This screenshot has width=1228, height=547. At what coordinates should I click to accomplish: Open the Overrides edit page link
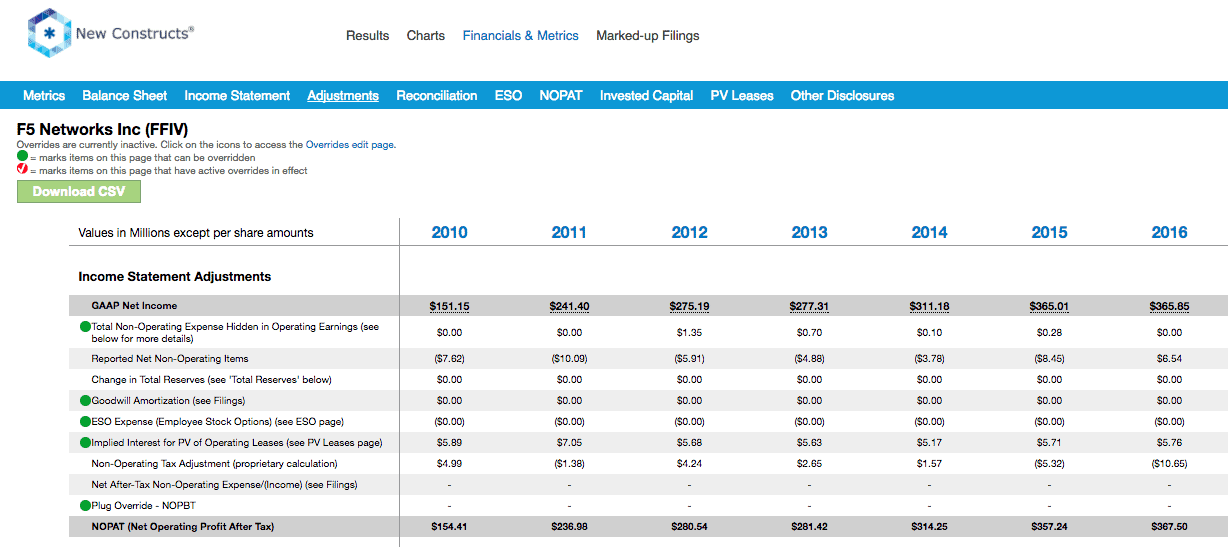[x=350, y=145]
